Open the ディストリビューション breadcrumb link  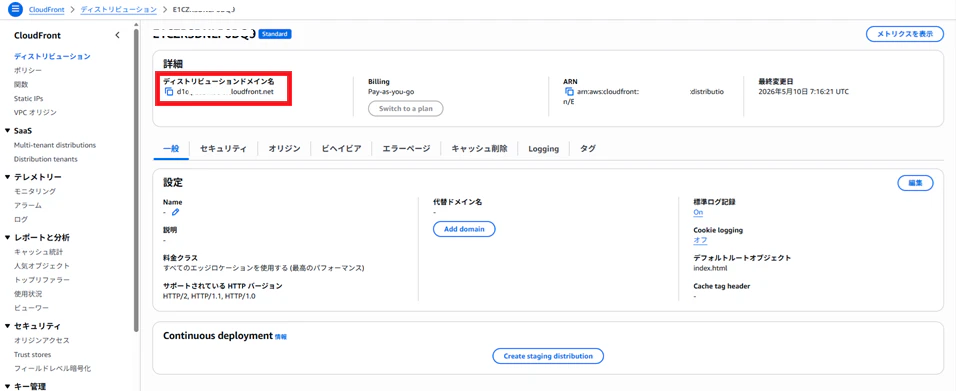pos(118,10)
